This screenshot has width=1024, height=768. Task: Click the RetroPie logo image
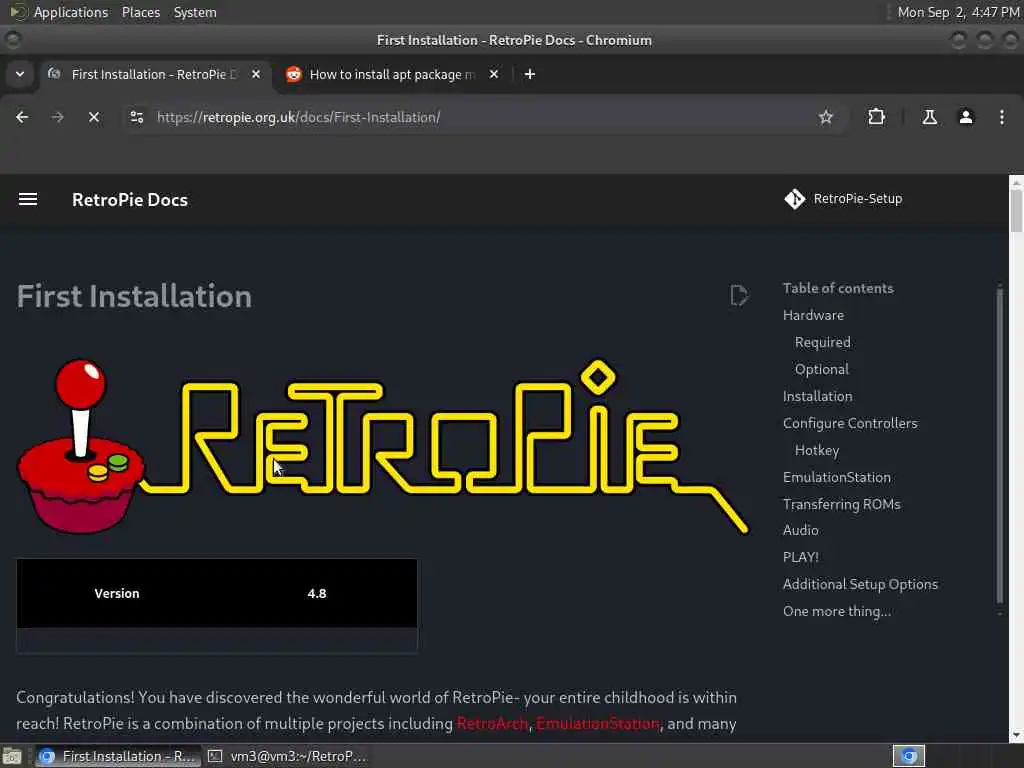tap(383, 446)
